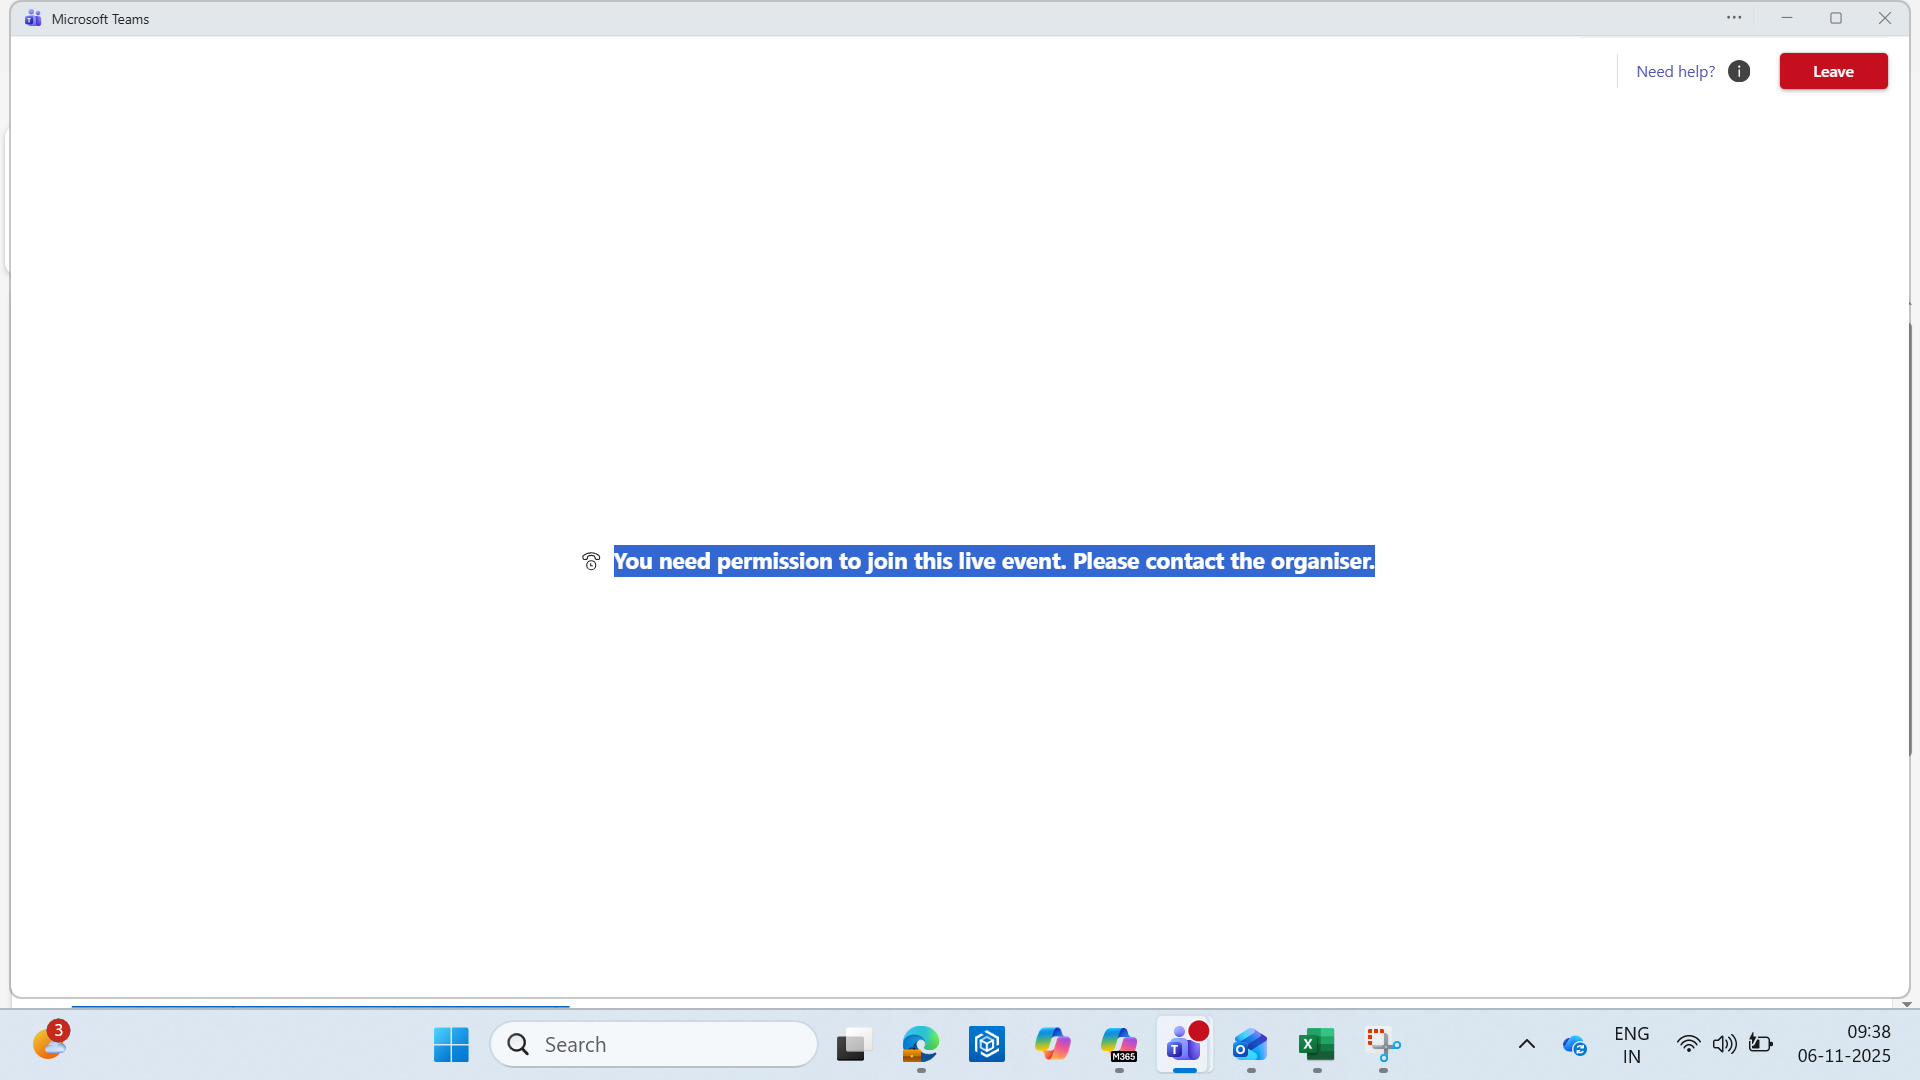Open the three-dots more options menu
Image resolution: width=1920 pixels, height=1080 pixels.
point(1734,17)
